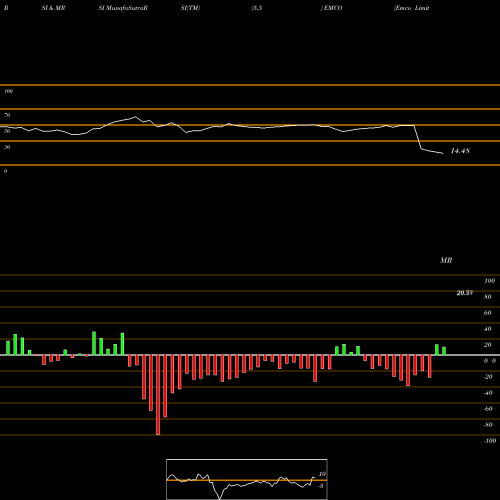Click the 'MR' label above the histogram

click(x=446, y=260)
